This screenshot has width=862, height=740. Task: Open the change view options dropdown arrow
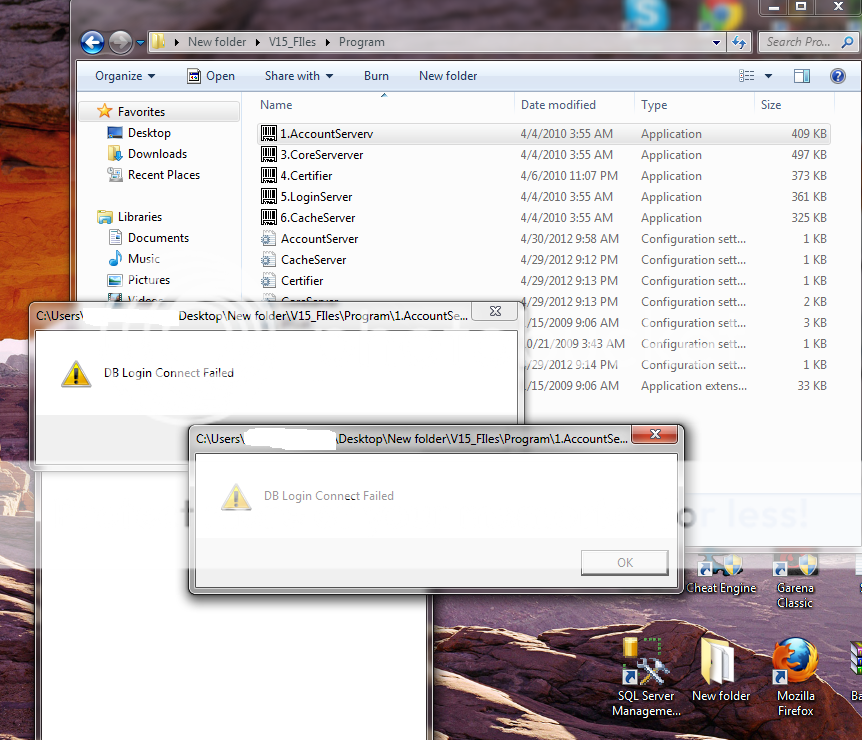pos(768,76)
